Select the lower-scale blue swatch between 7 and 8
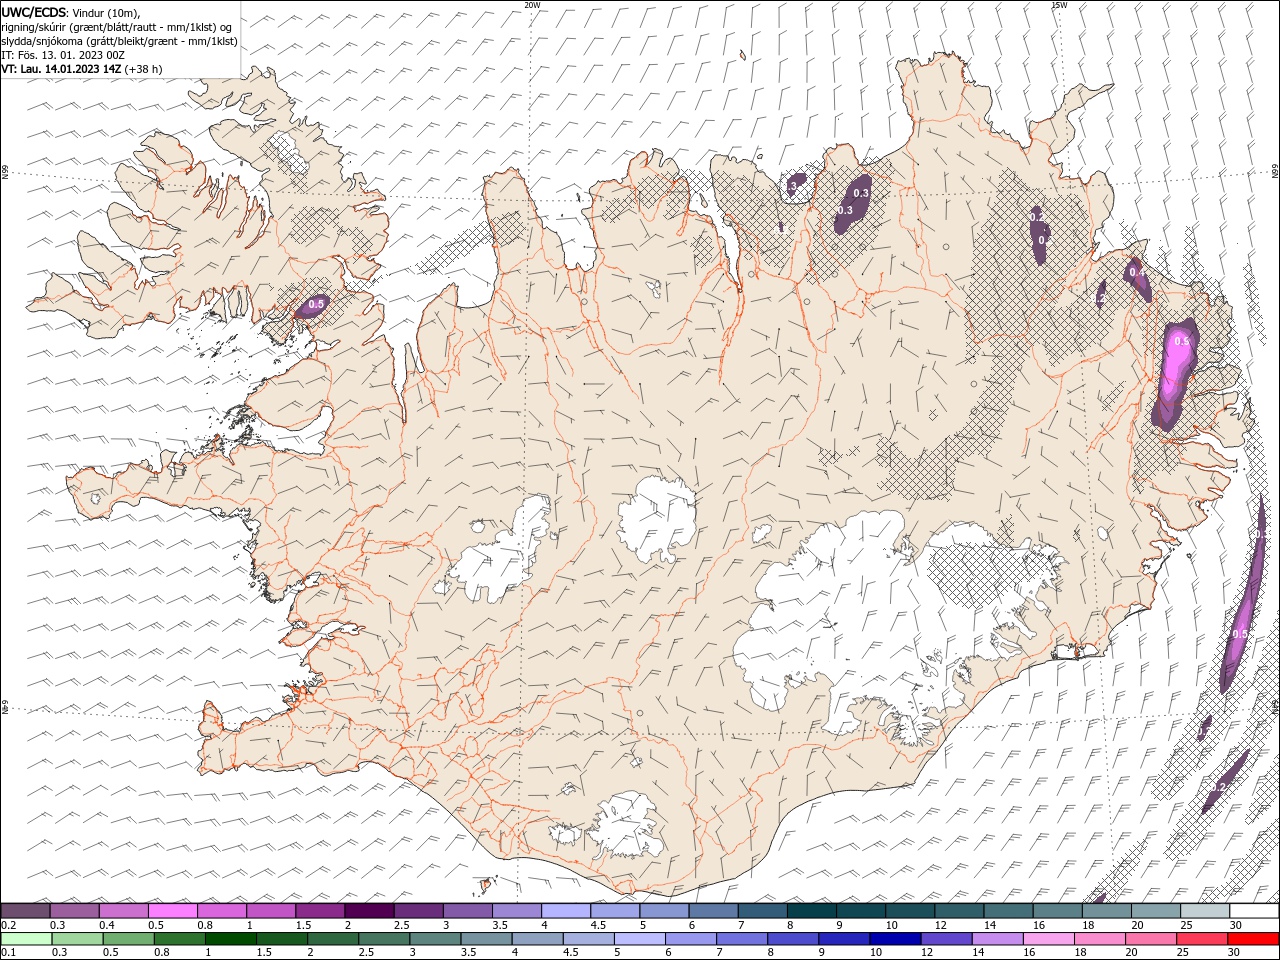 point(741,939)
